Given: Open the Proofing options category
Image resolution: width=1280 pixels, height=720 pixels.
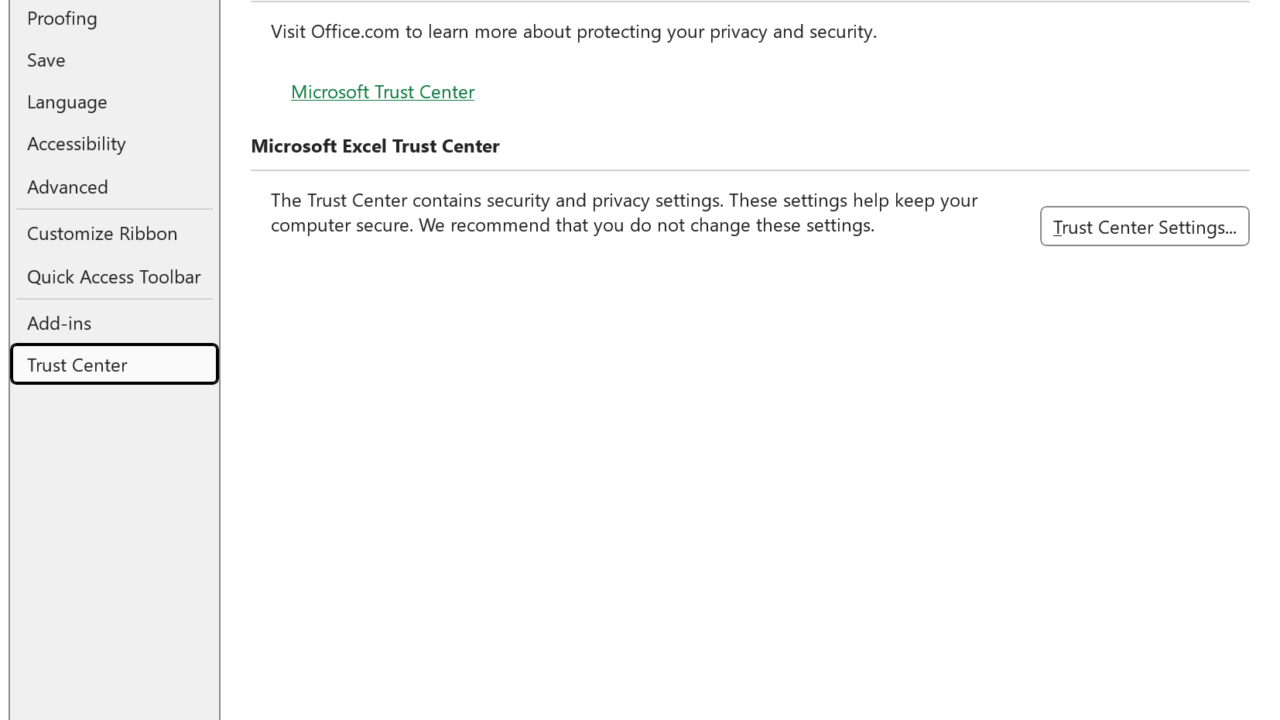Looking at the screenshot, I should click(62, 18).
